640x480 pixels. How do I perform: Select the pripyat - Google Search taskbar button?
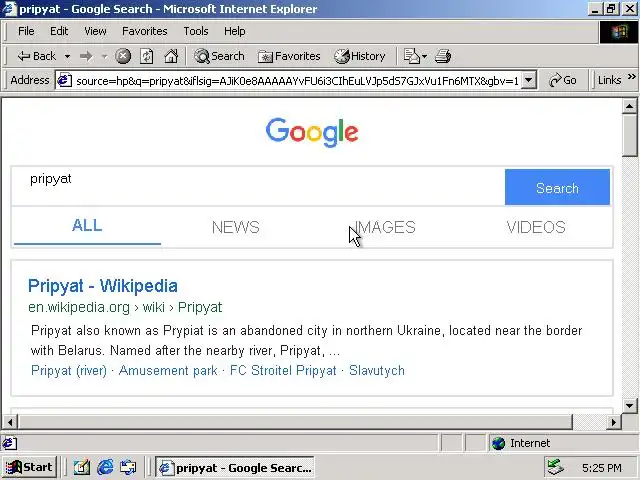click(235, 467)
